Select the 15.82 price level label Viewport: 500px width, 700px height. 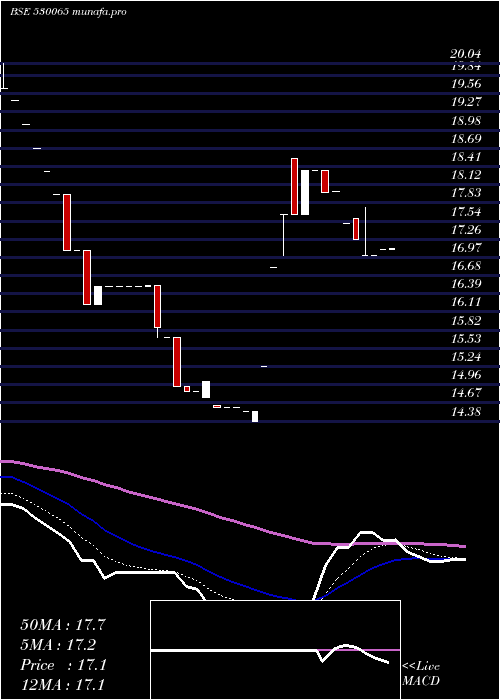(x=466, y=321)
